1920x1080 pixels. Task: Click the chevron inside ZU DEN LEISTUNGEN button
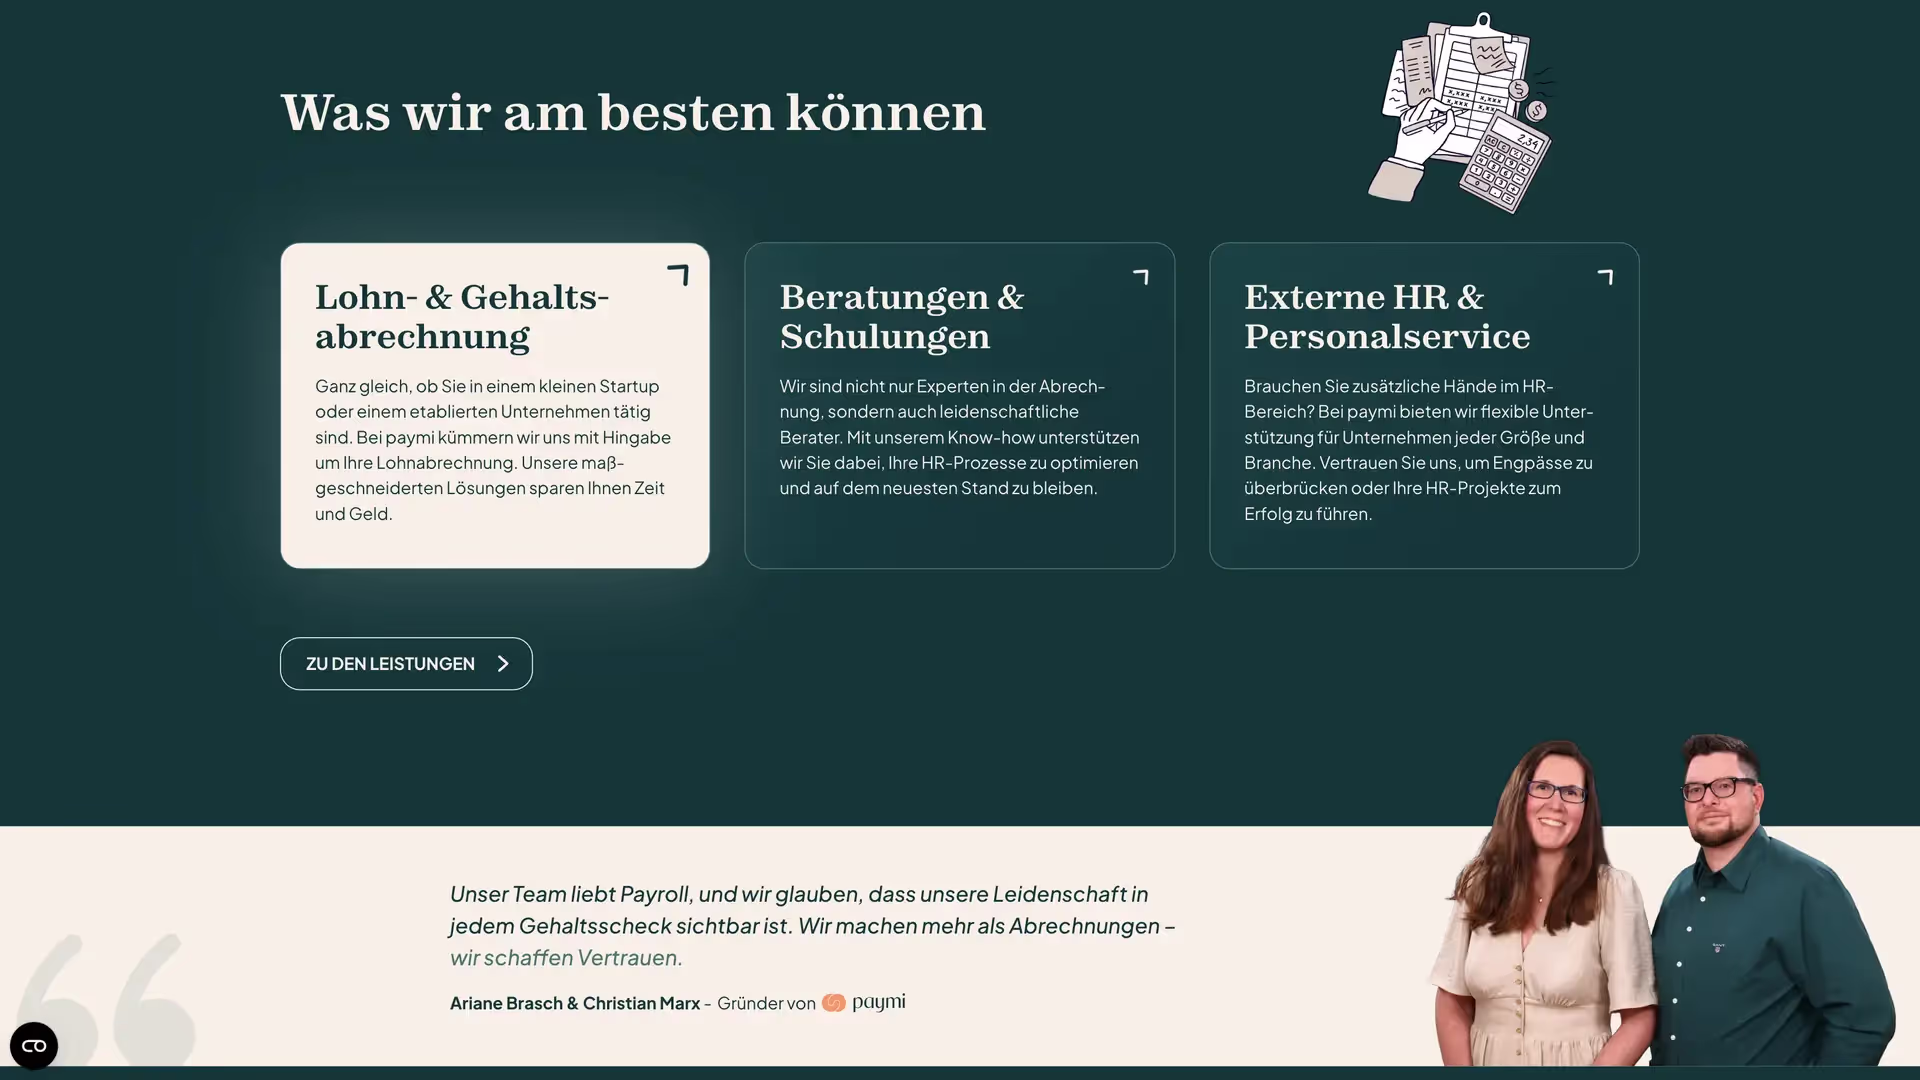(503, 664)
